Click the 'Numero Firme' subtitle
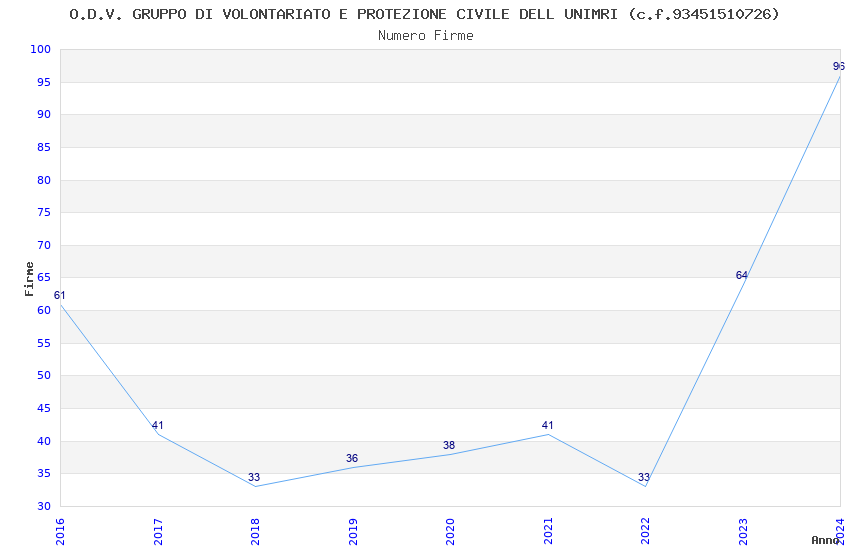The width and height of the screenshot is (850, 550). 425,35
